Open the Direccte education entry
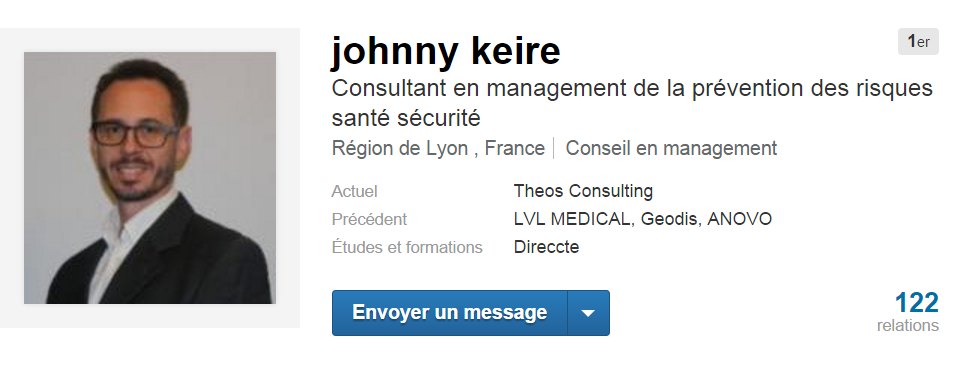Viewport: 969px width, 365px height. (x=546, y=247)
